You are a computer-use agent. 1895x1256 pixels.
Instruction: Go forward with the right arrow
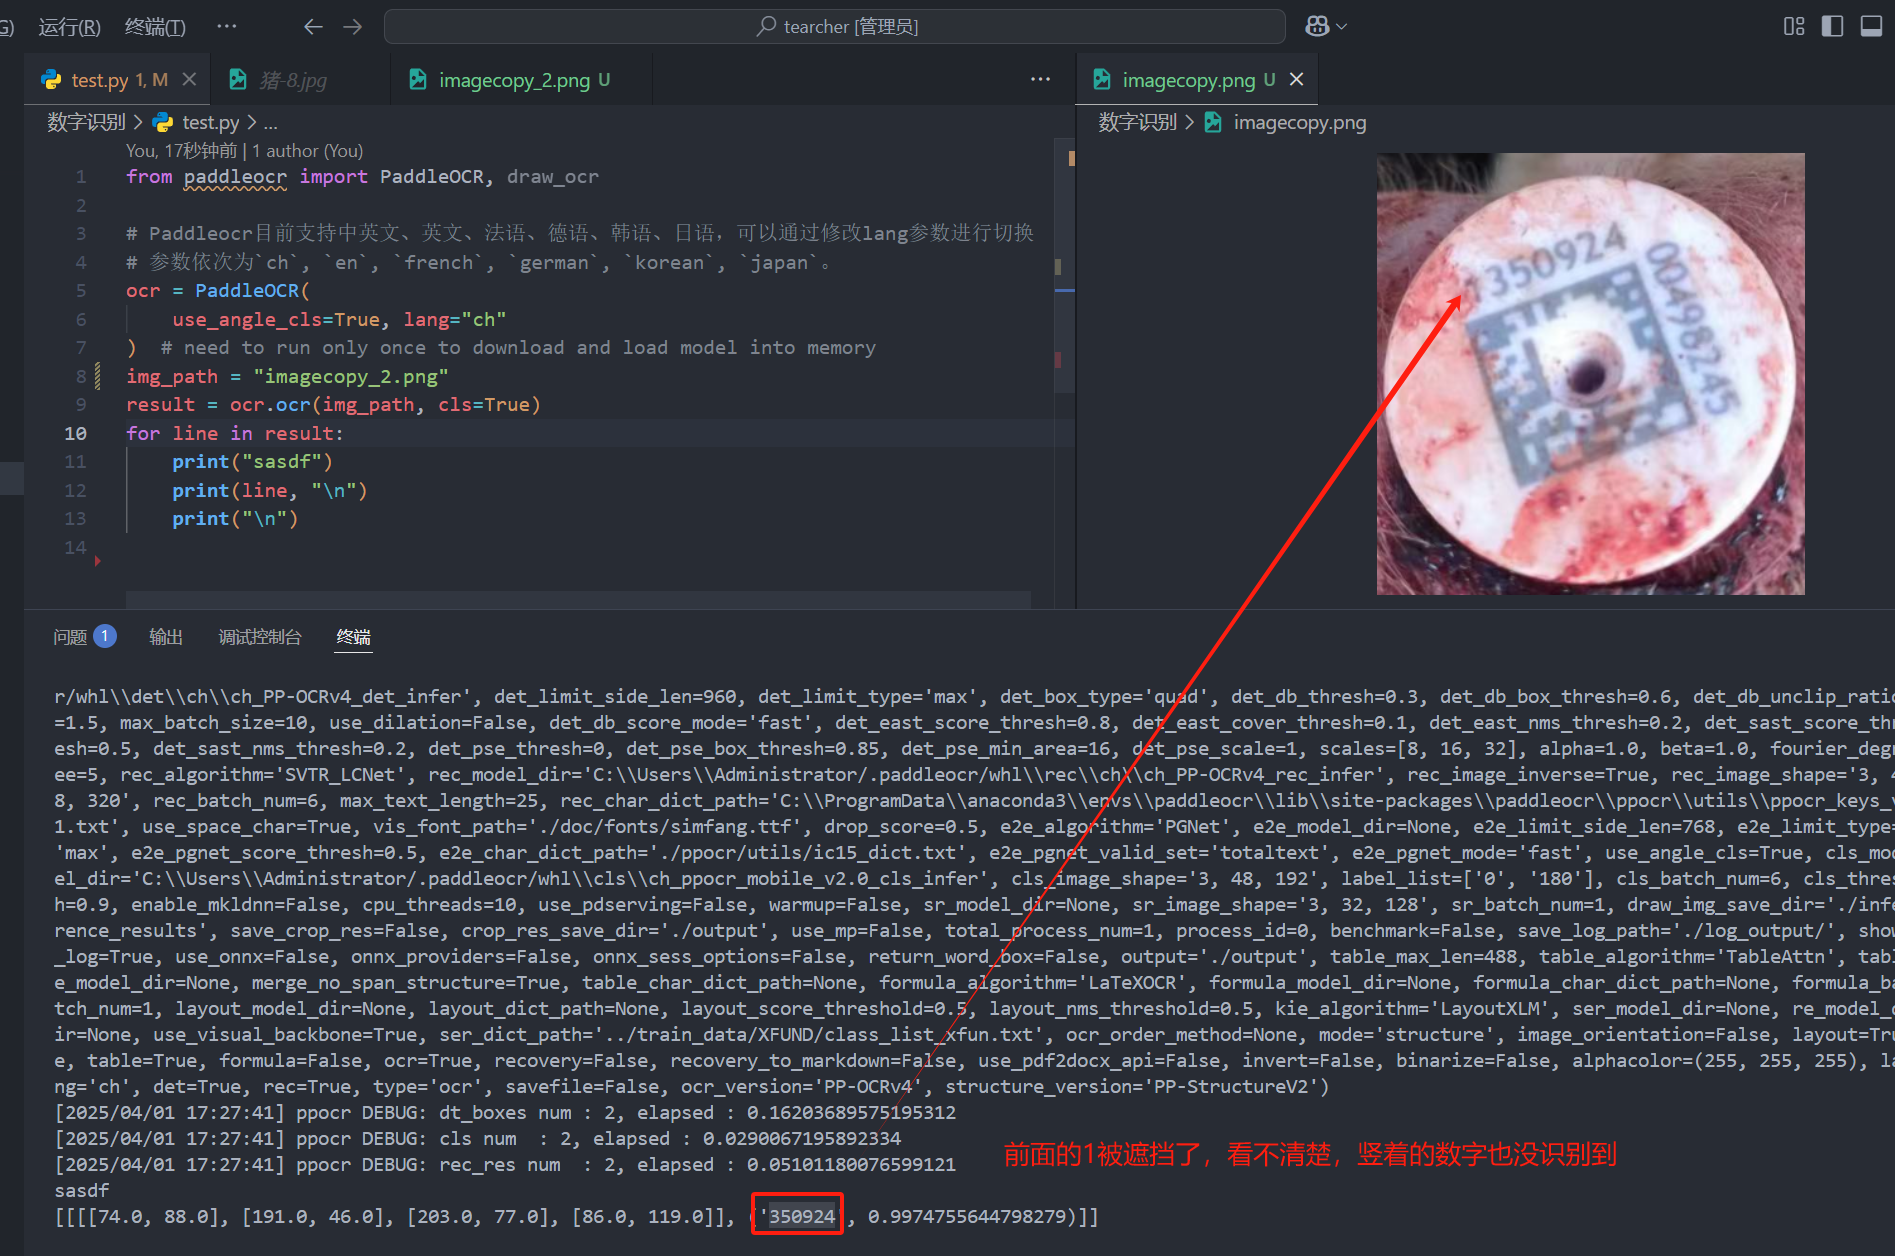click(352, 27)
